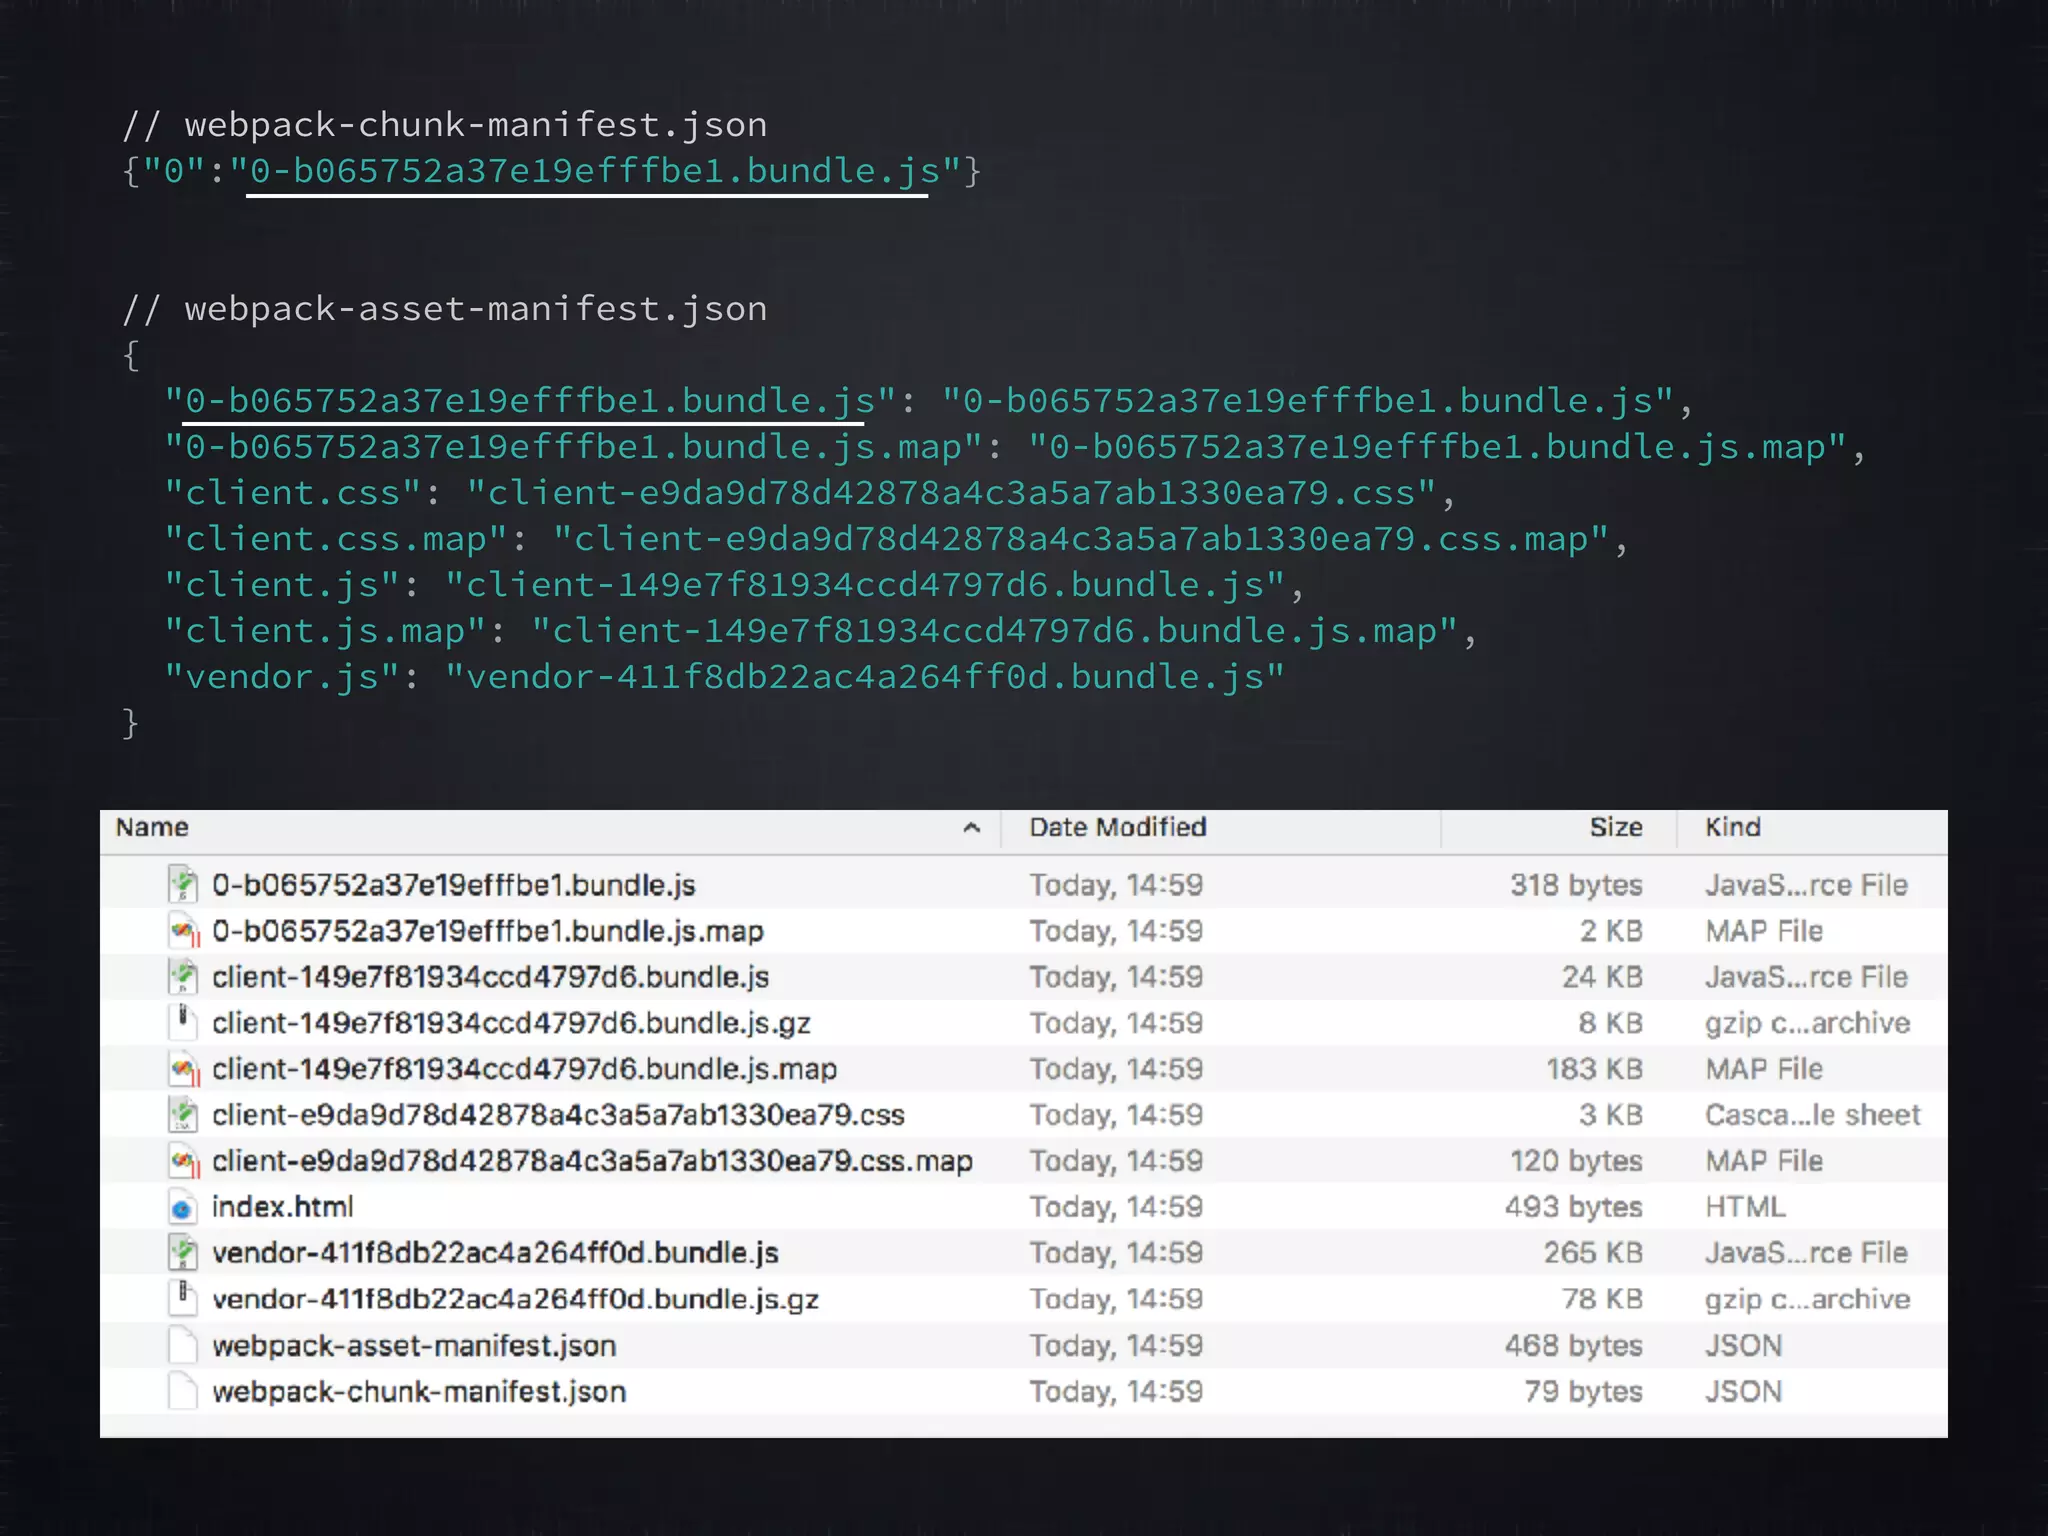2048x1536 pixels.
Task: Select client-149e7f81934ccd4797d6.bundle.js file name
Action: (x=490, y=977)
